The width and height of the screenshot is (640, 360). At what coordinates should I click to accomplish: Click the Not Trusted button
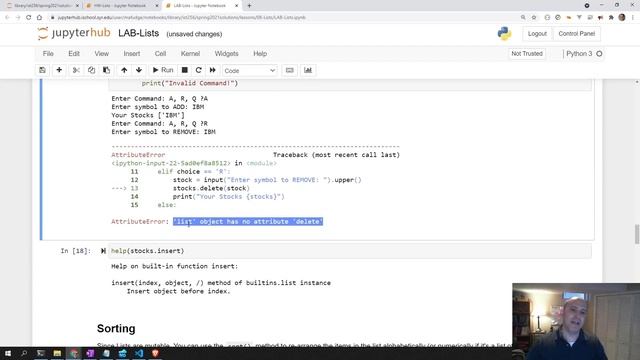pos(527,53)
